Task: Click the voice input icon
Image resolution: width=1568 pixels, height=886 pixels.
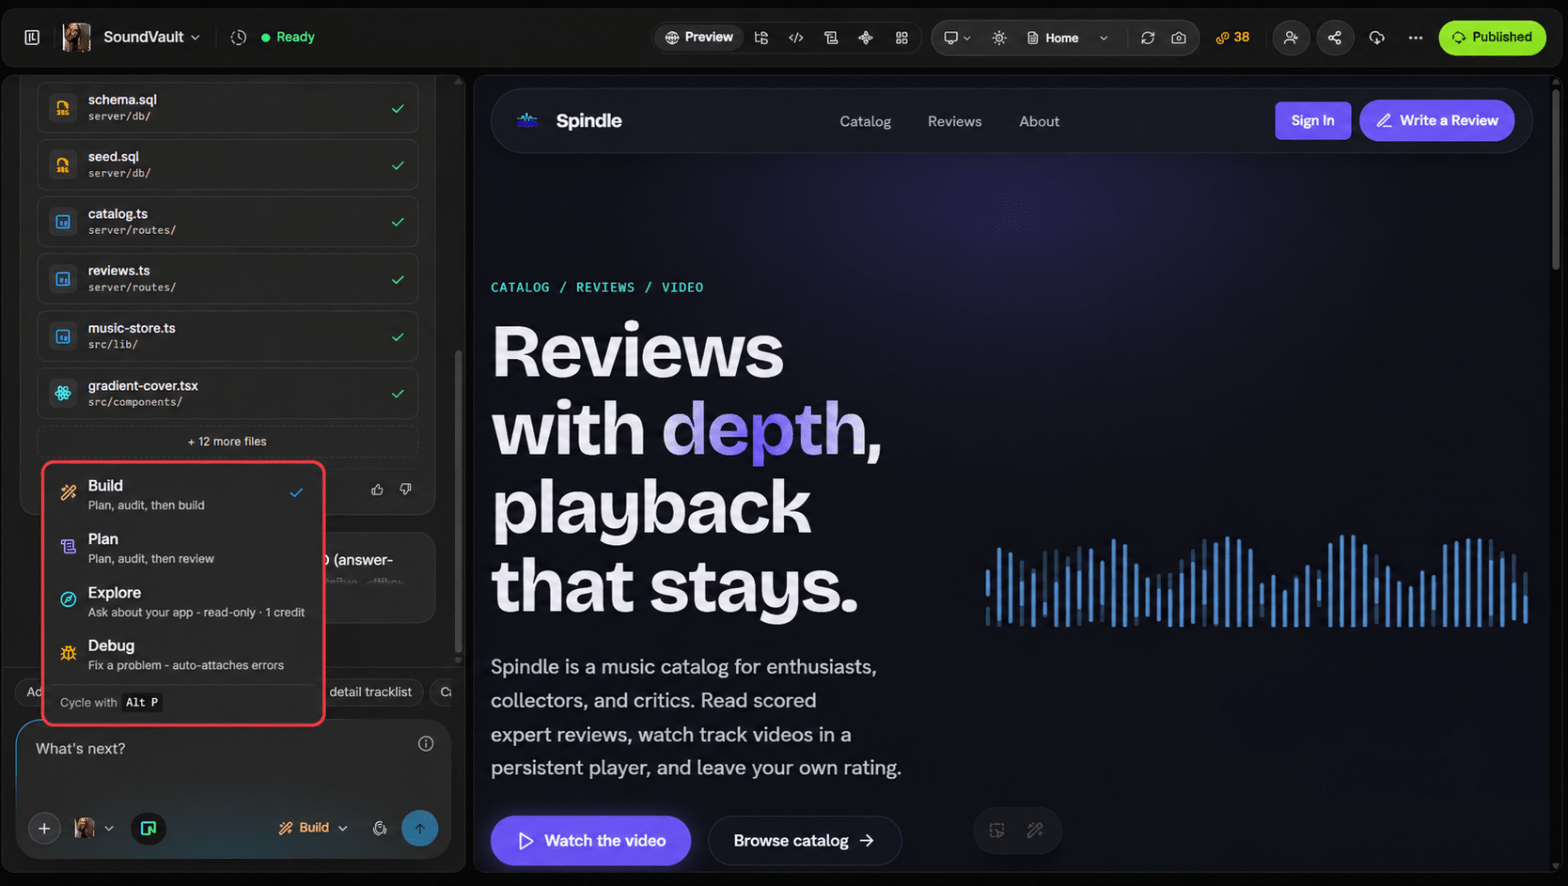Action: click(x=380, y=828)
